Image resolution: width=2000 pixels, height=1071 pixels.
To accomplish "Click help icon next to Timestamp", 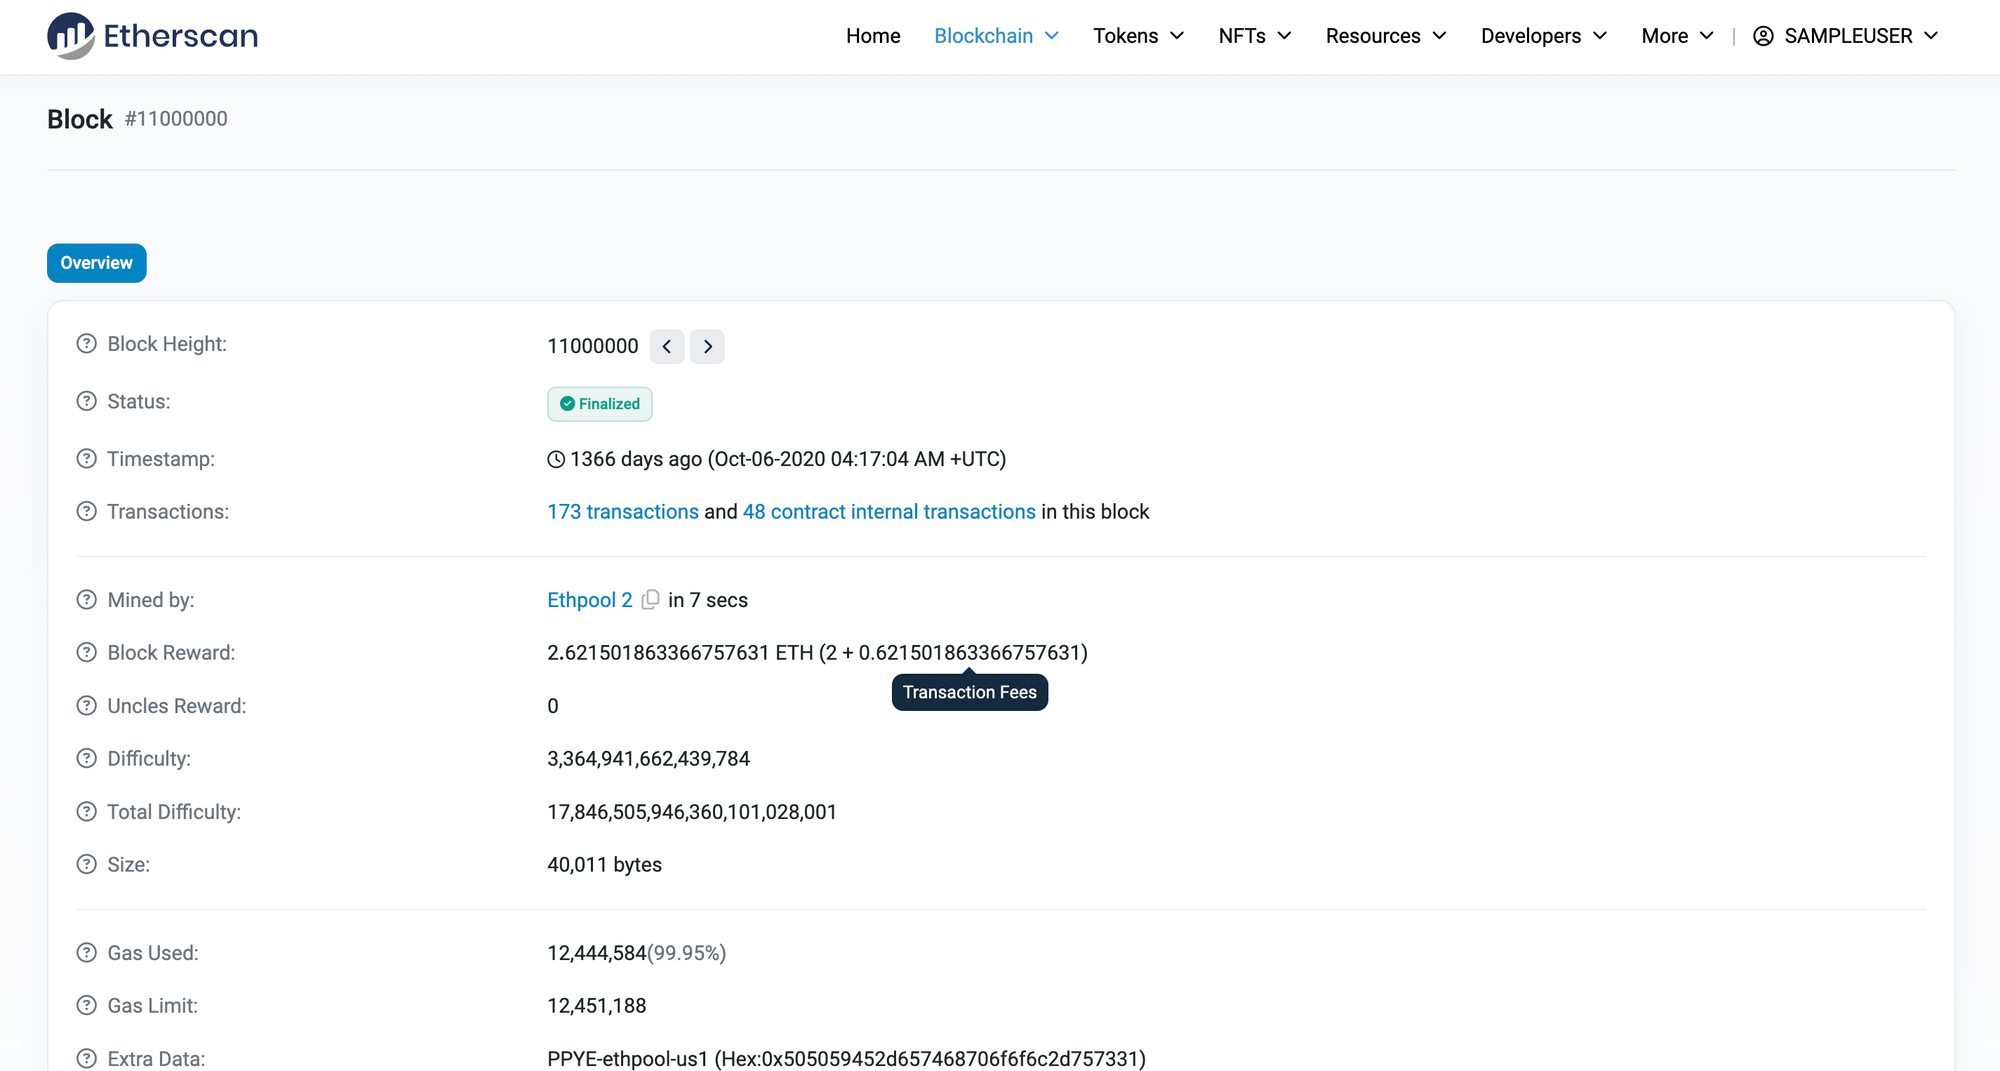I will [x=87, y=459].
